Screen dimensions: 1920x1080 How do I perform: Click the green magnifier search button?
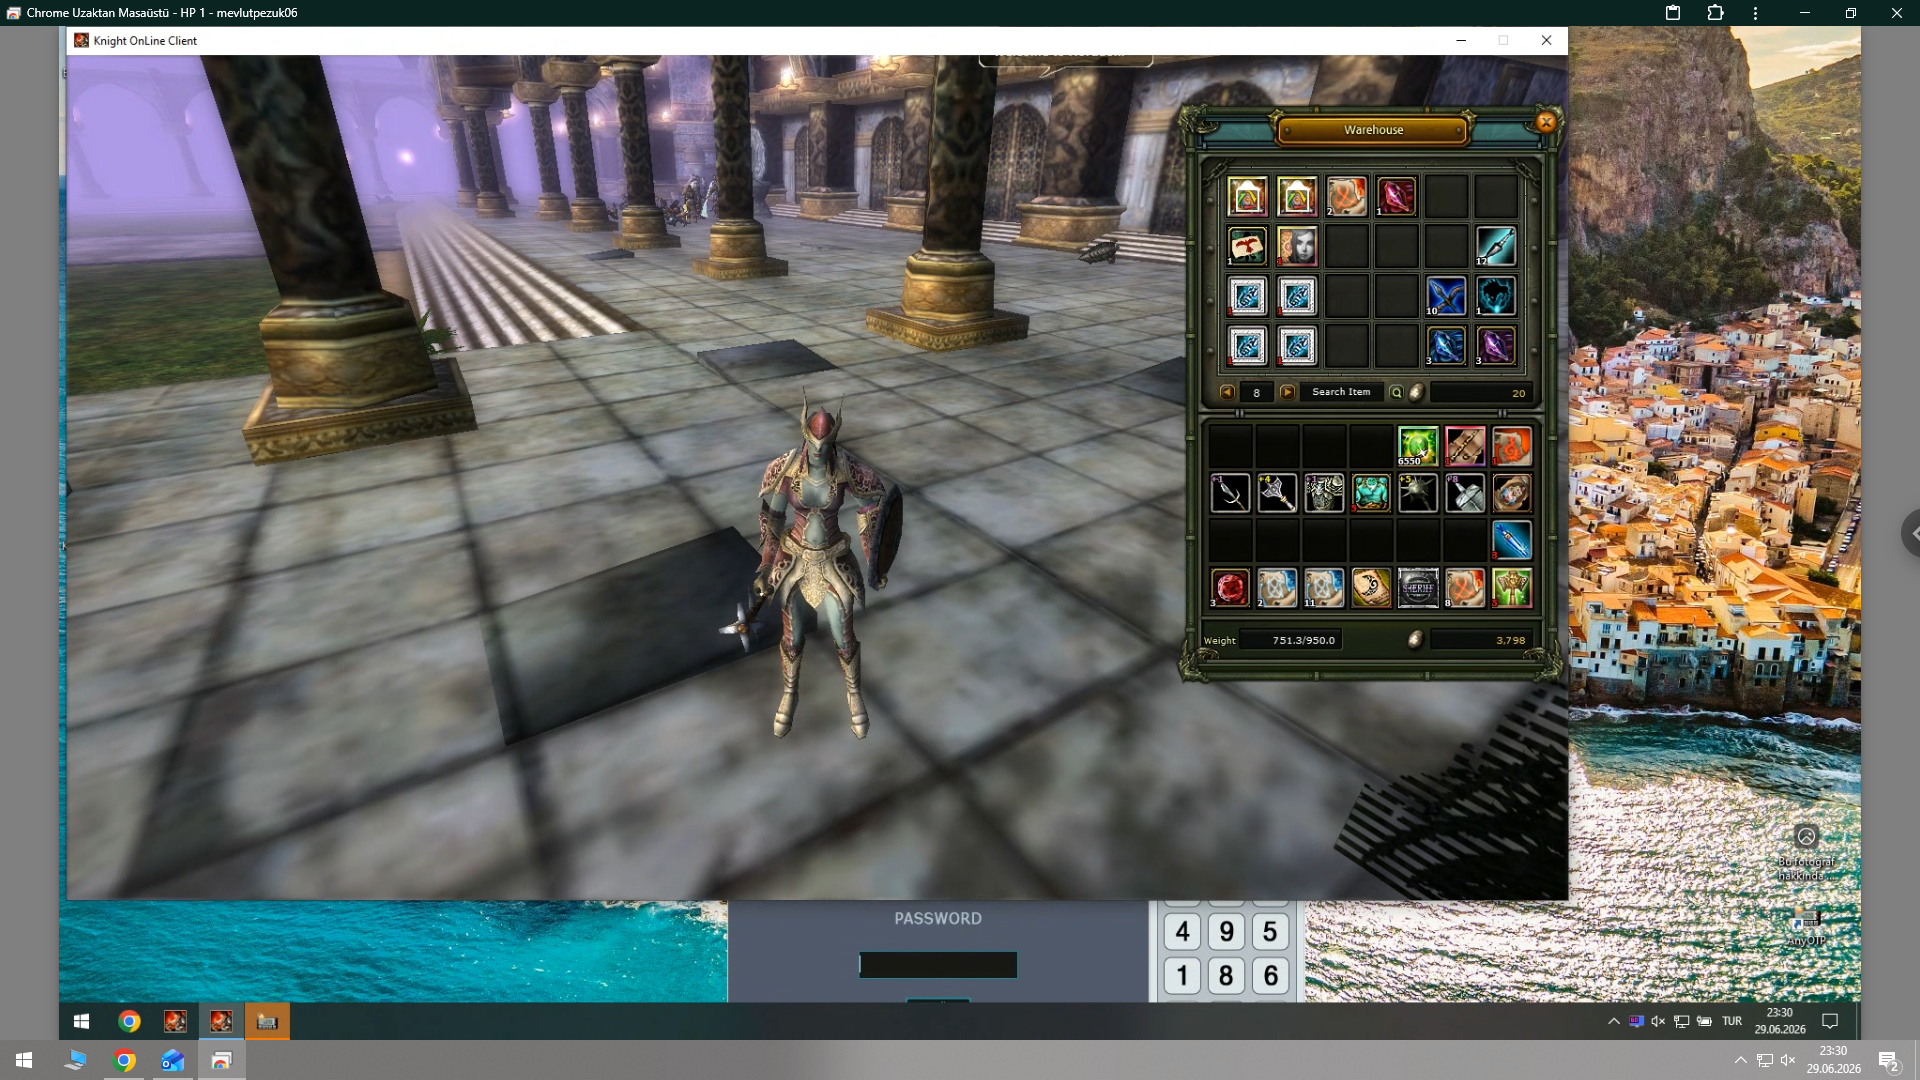click(1397, 392)
